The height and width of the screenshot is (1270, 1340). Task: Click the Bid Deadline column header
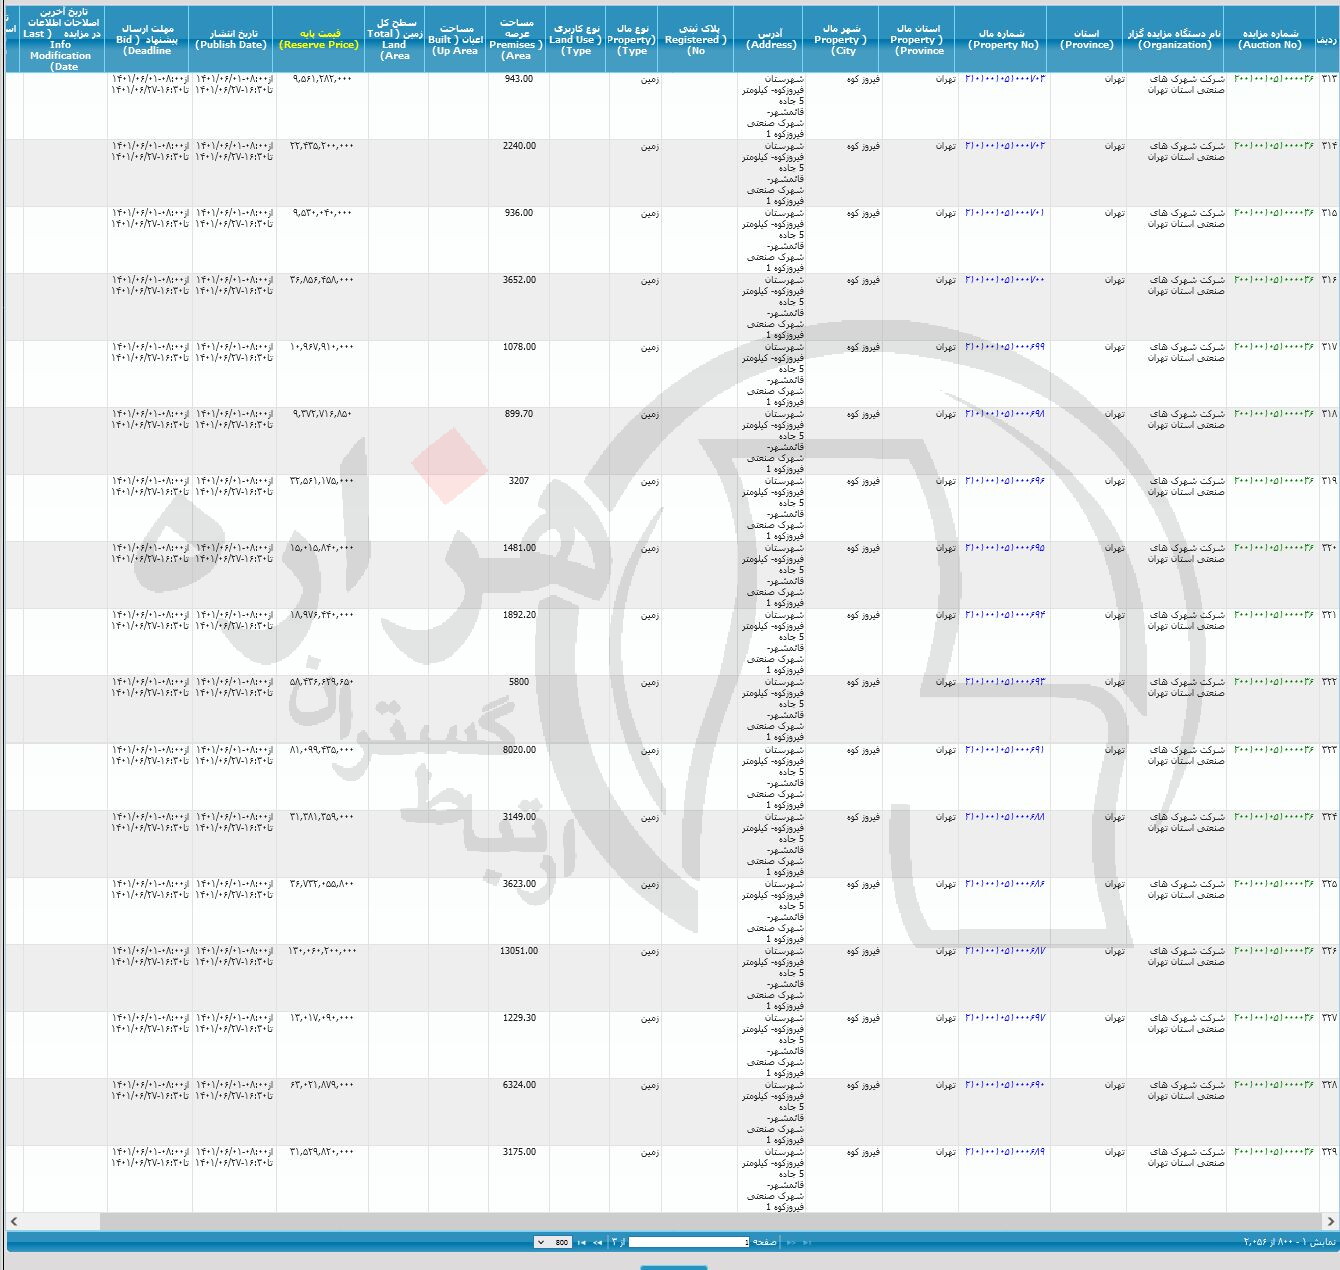pos(148,39)
